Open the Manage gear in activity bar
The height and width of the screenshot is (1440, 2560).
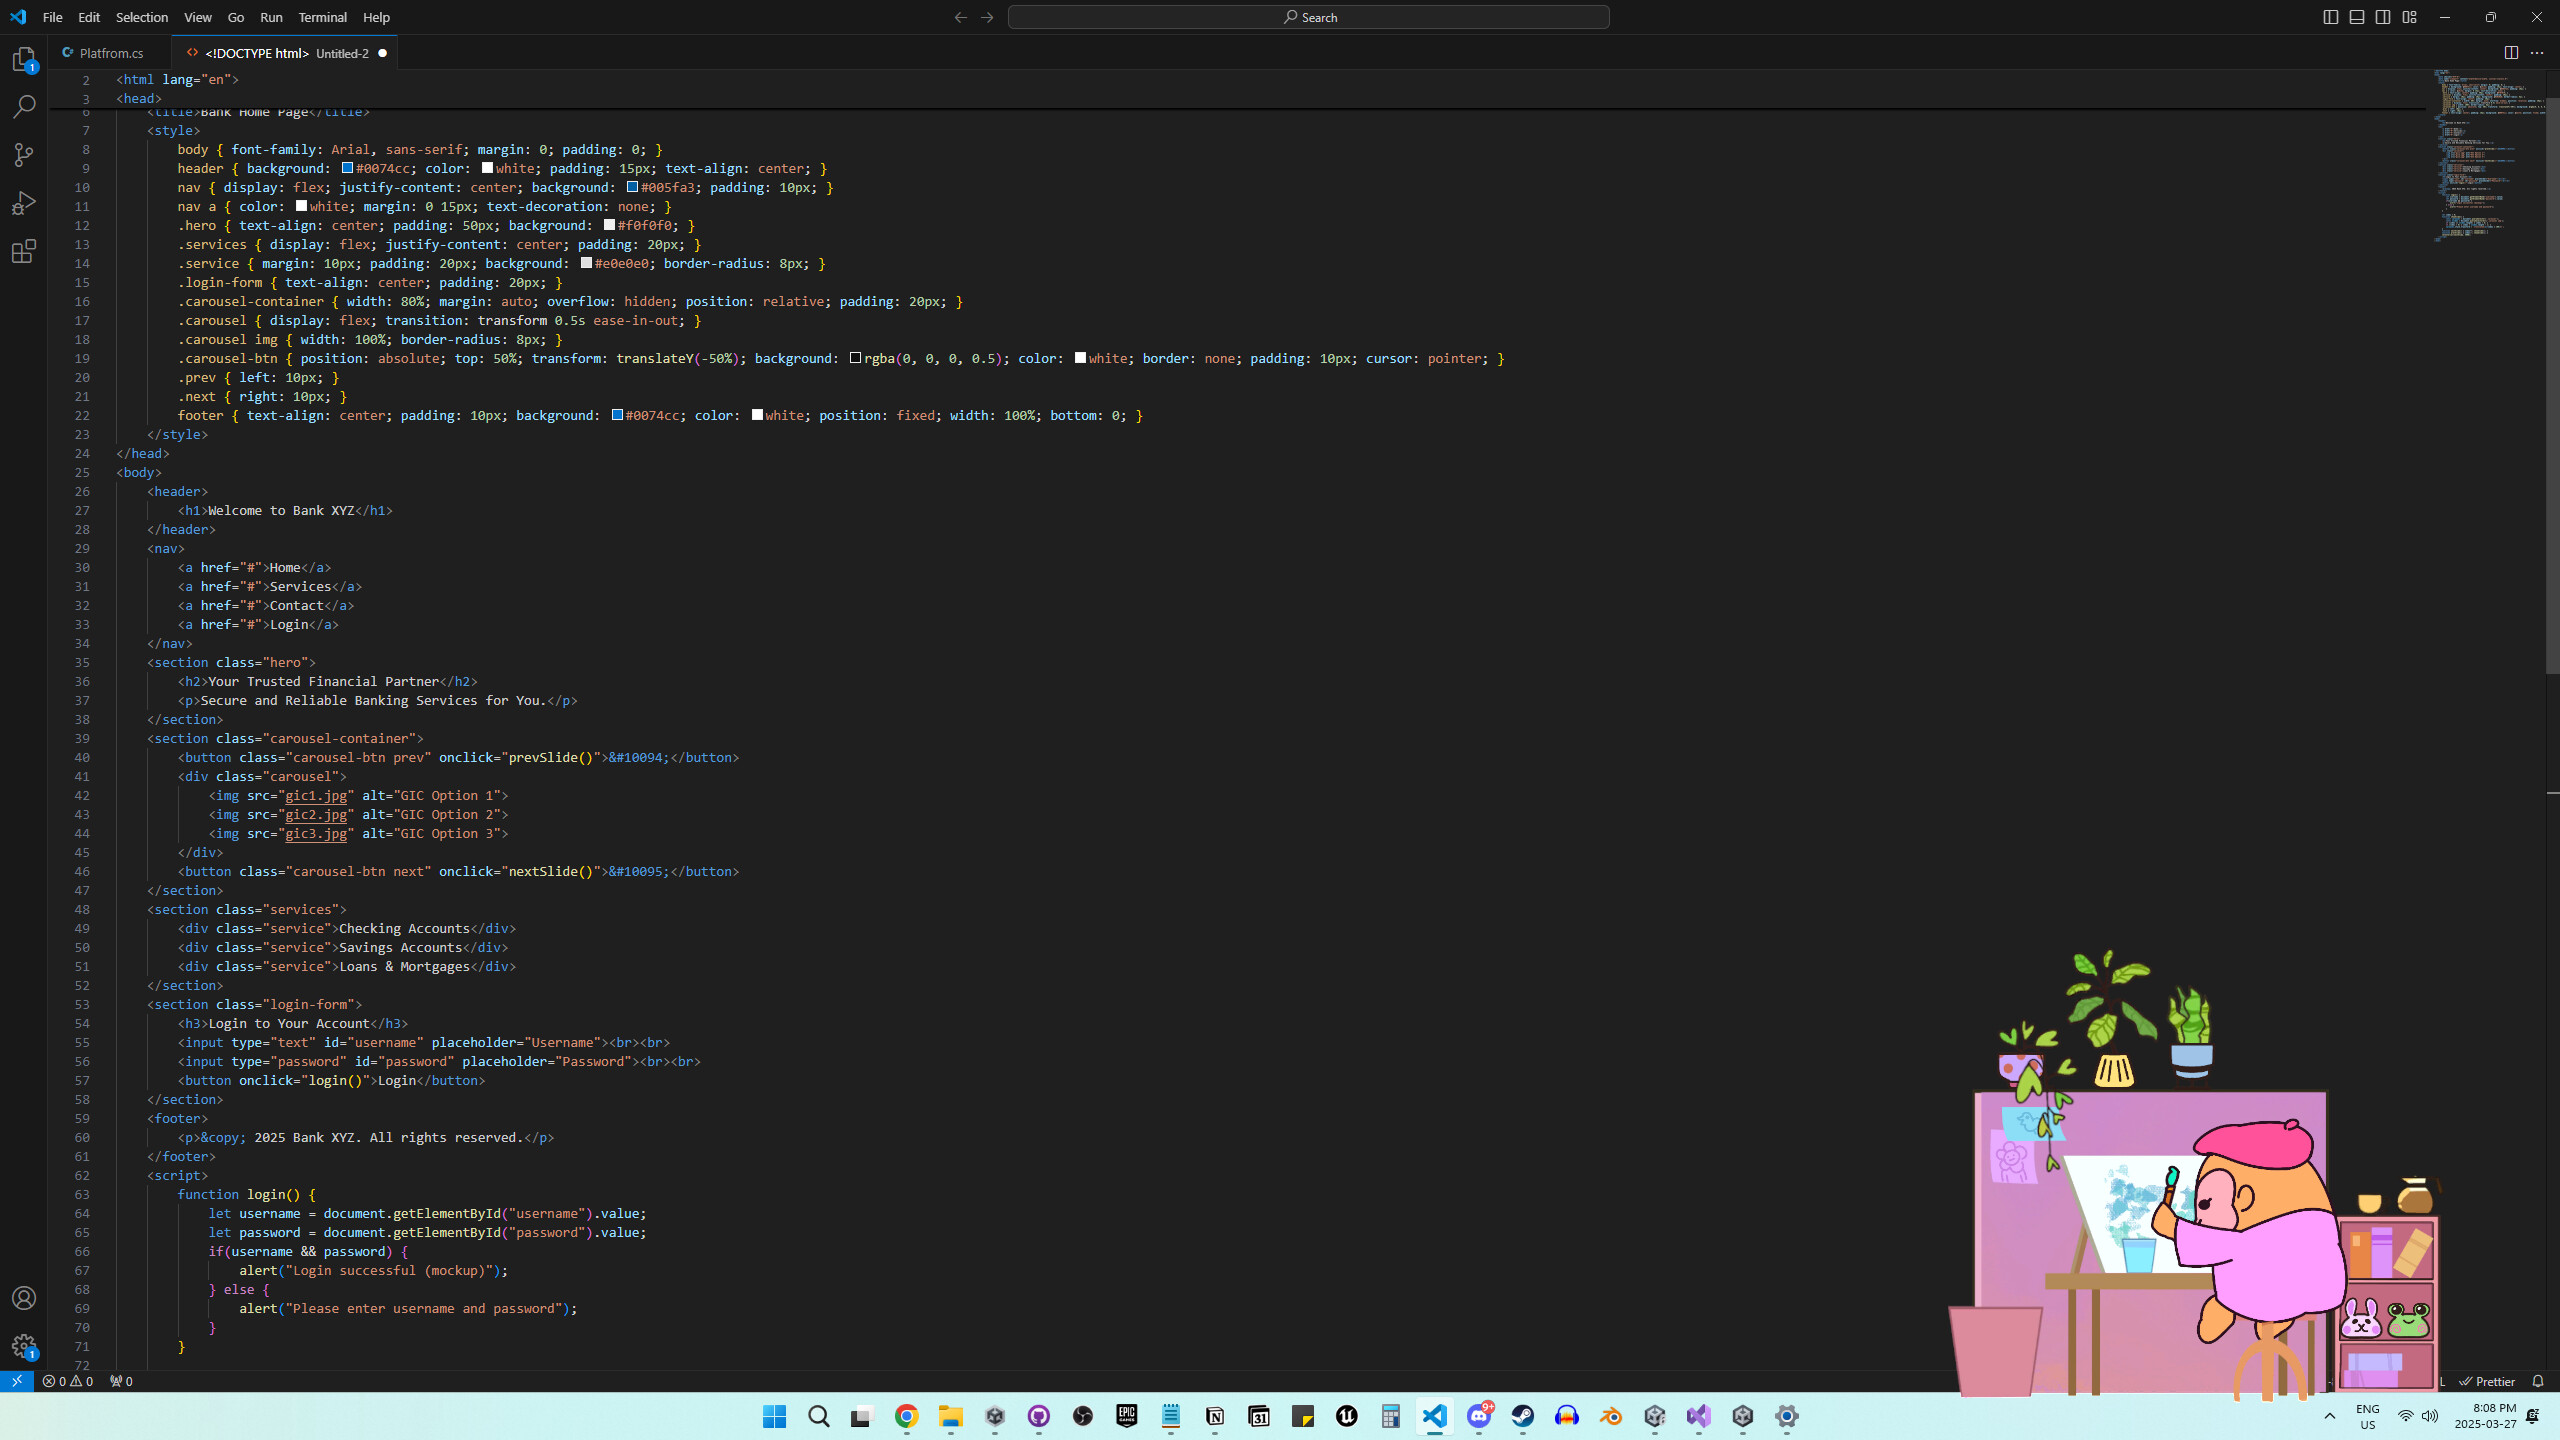point(23,1345)
